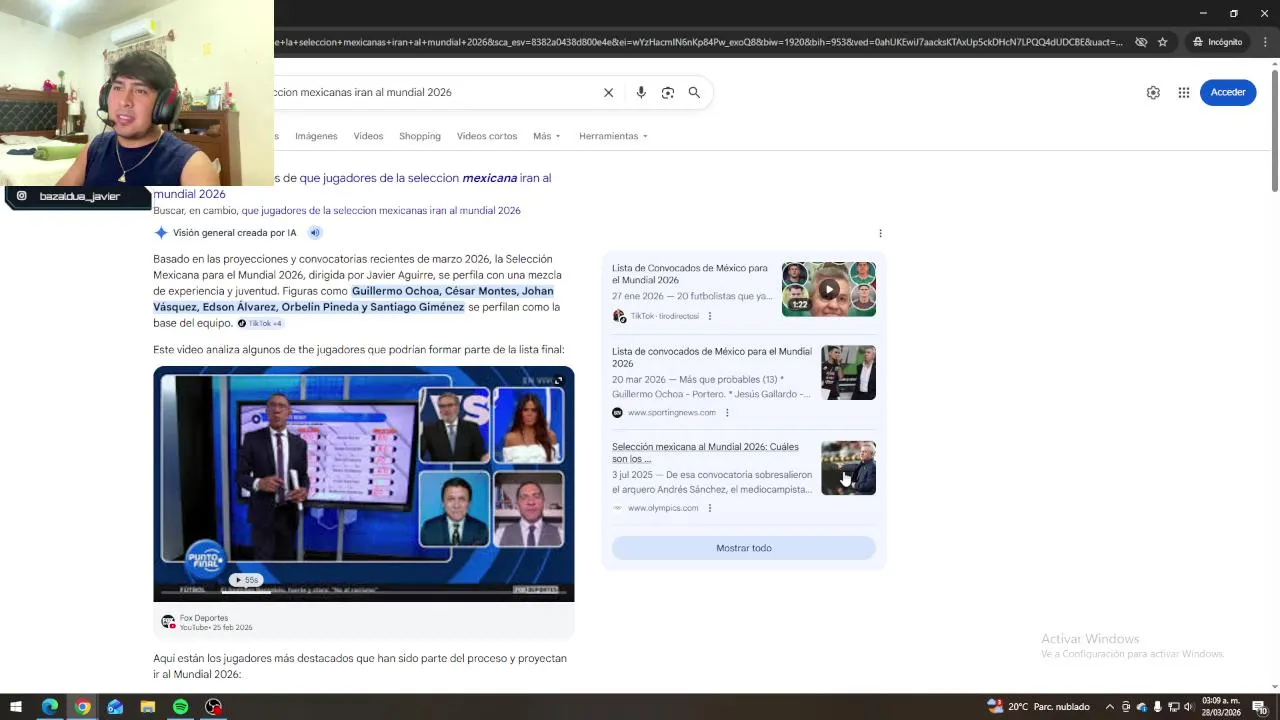Open 'Selección mexicana al Mundial 2026: Cuáles son los' link
Screen dimensions: 1280x720
705,453
